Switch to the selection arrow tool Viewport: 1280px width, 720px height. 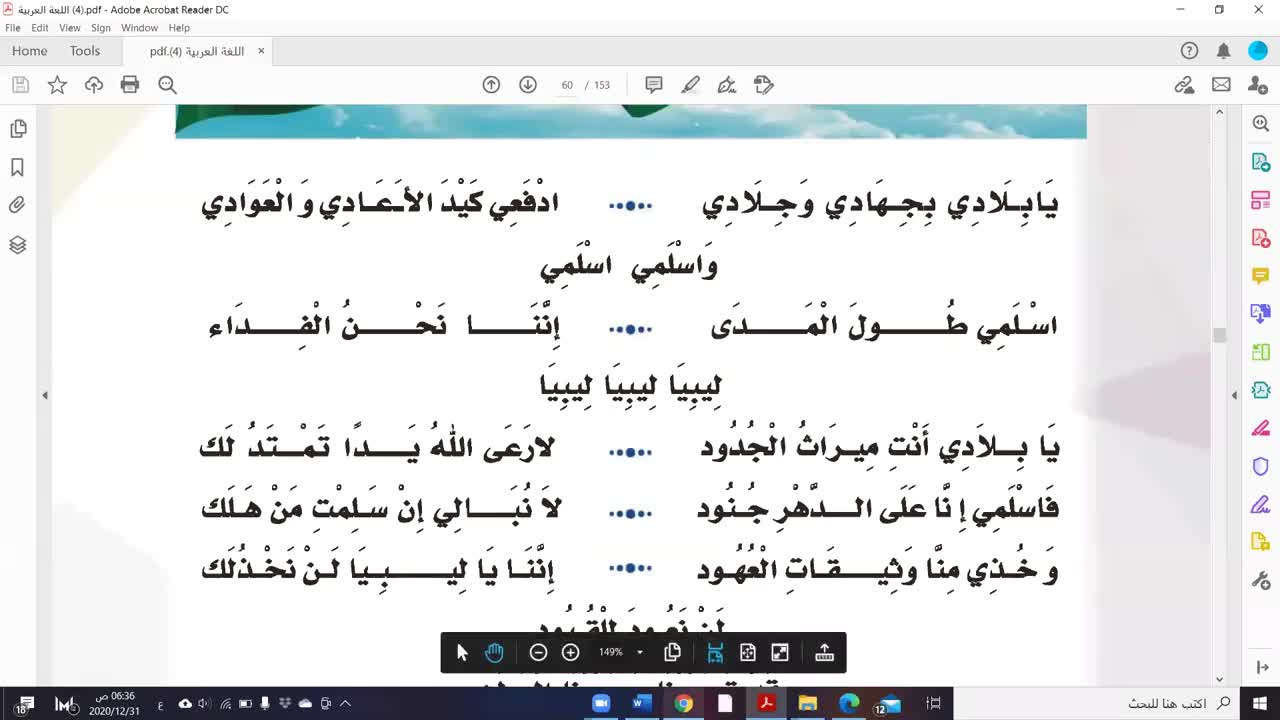pos(462,653)
